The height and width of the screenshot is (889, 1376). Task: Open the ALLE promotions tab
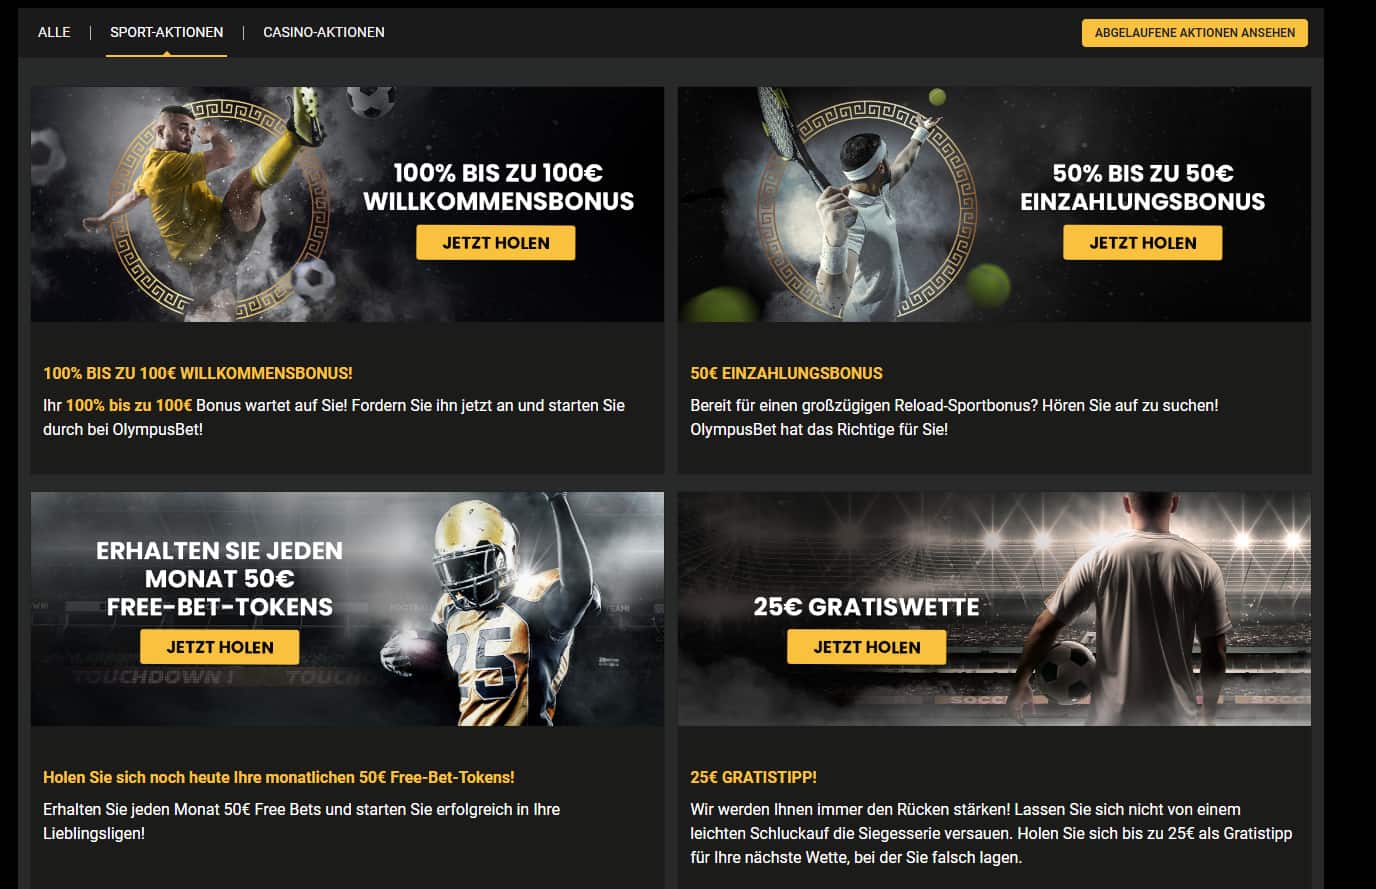pyautogui.click(x=54, y=32)
